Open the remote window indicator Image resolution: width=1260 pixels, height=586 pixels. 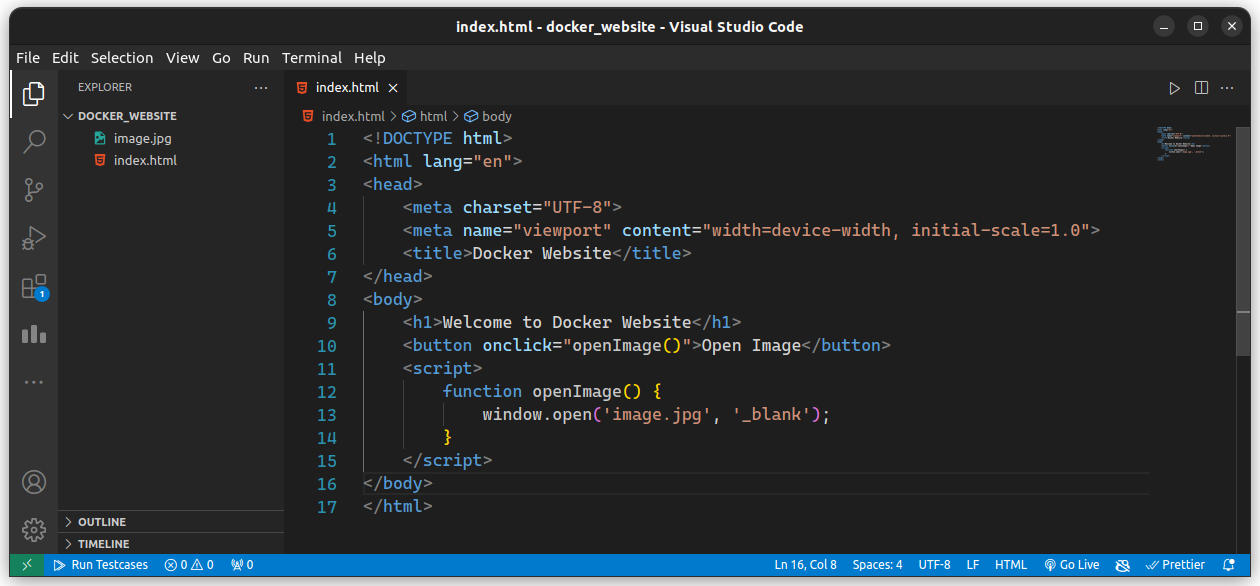click(27, 565)
